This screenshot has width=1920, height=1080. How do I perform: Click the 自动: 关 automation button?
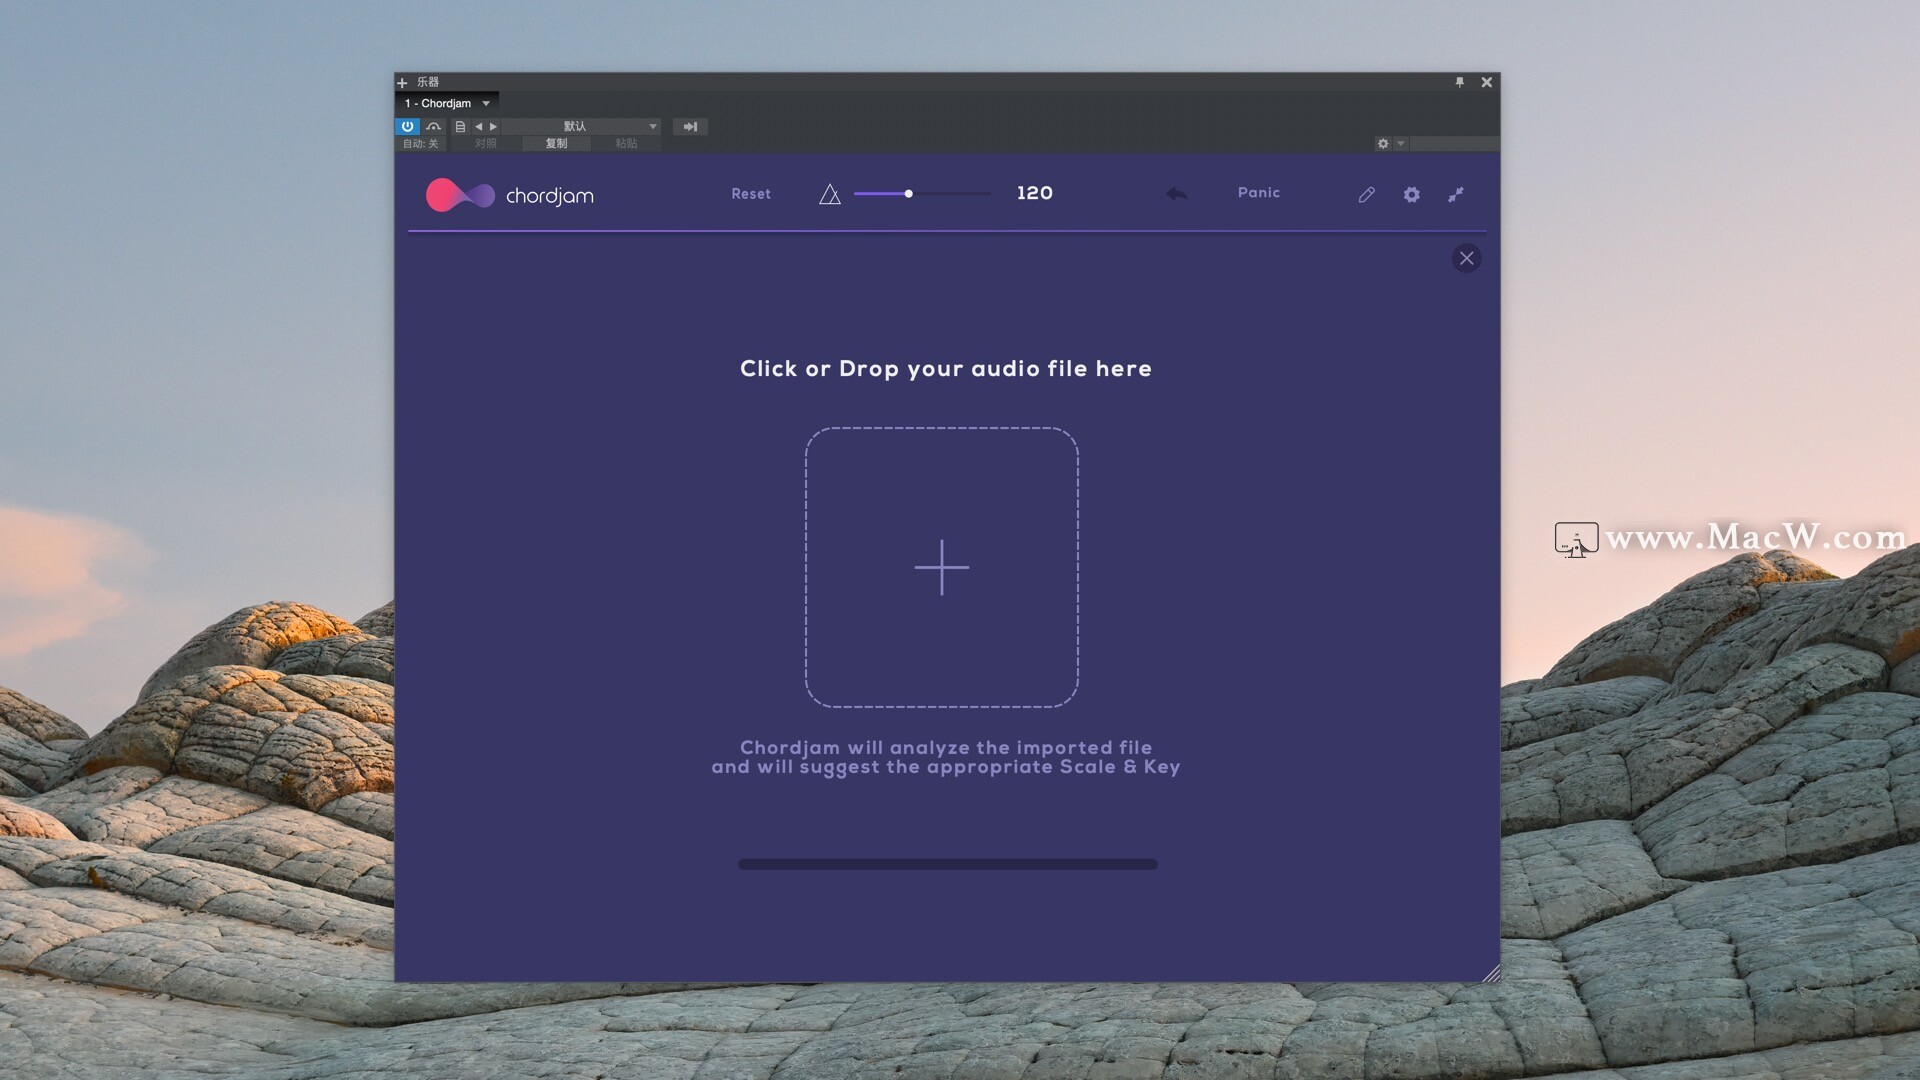coord(420,144)
